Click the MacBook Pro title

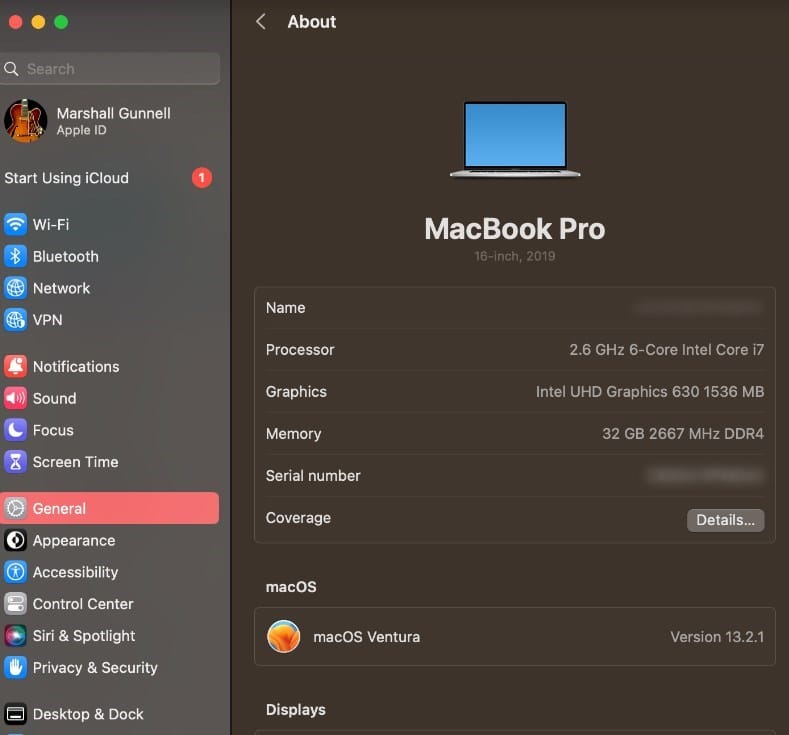(515, 229)
